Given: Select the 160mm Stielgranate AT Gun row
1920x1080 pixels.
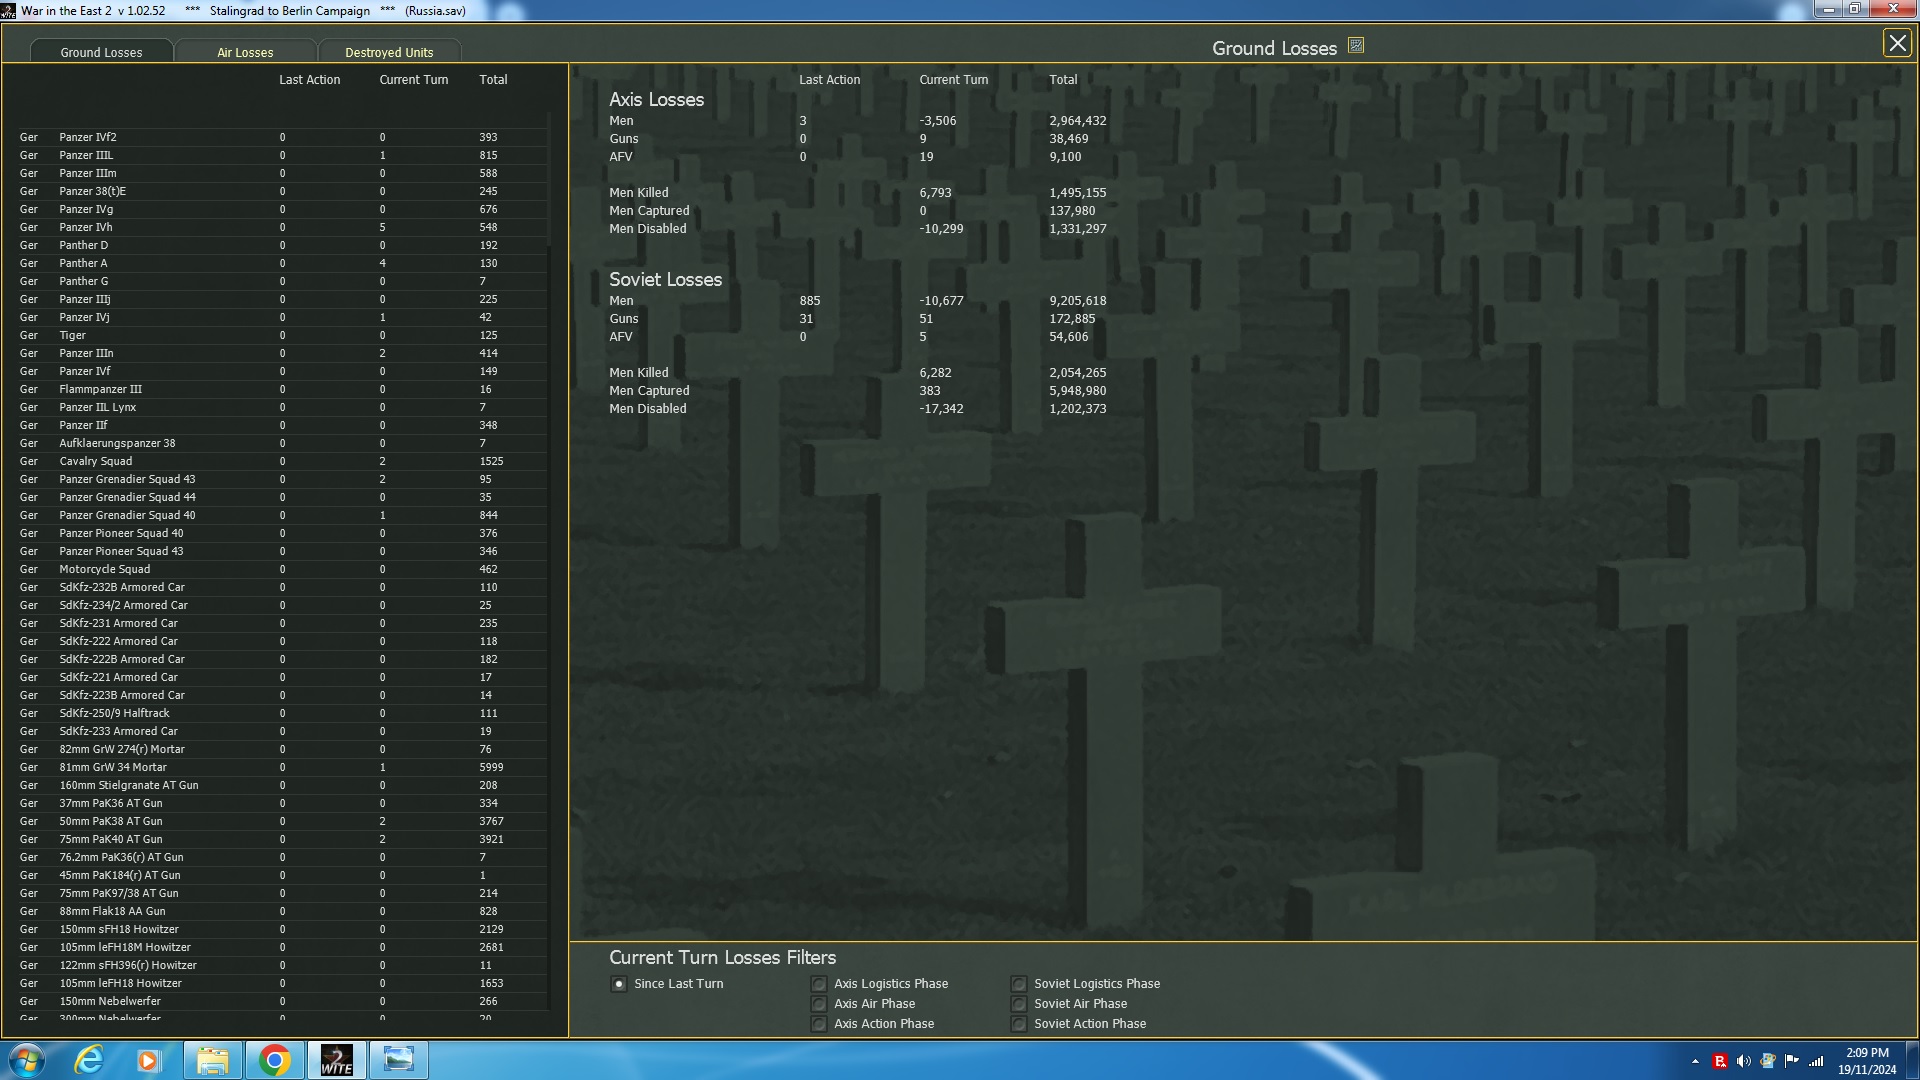Looking at the screenshot, I should (282, 785).
